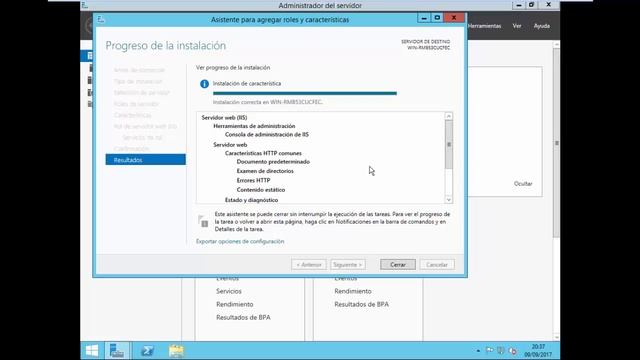Select Errores HTTP entry
The width and height of the screenshot is (640, 360).
253,180
